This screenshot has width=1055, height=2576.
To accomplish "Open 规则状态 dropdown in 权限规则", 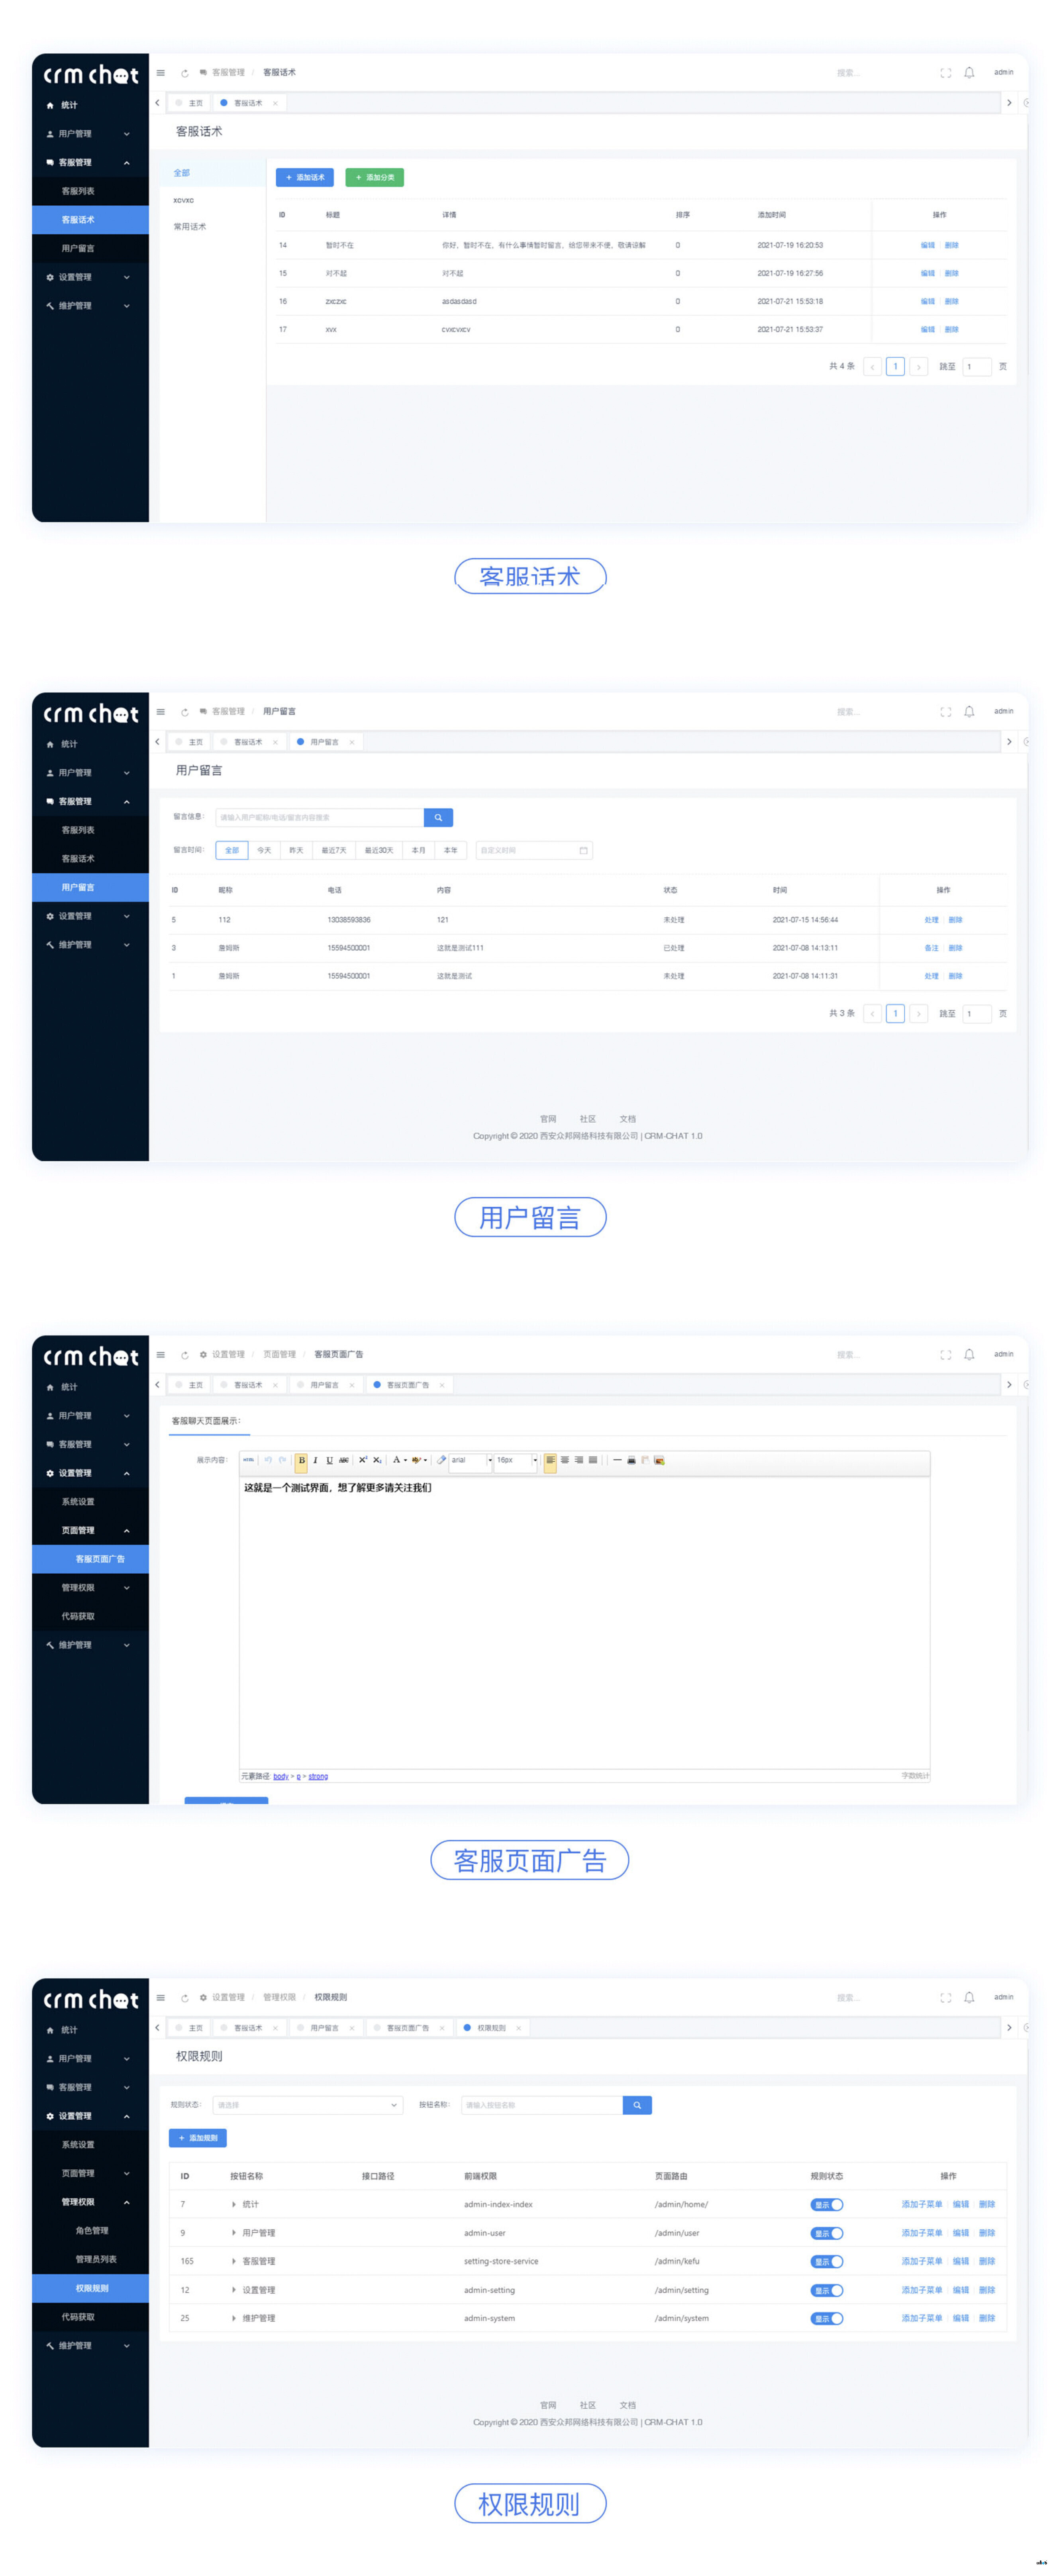I will pyautogui.click(x=308, y=2105).
